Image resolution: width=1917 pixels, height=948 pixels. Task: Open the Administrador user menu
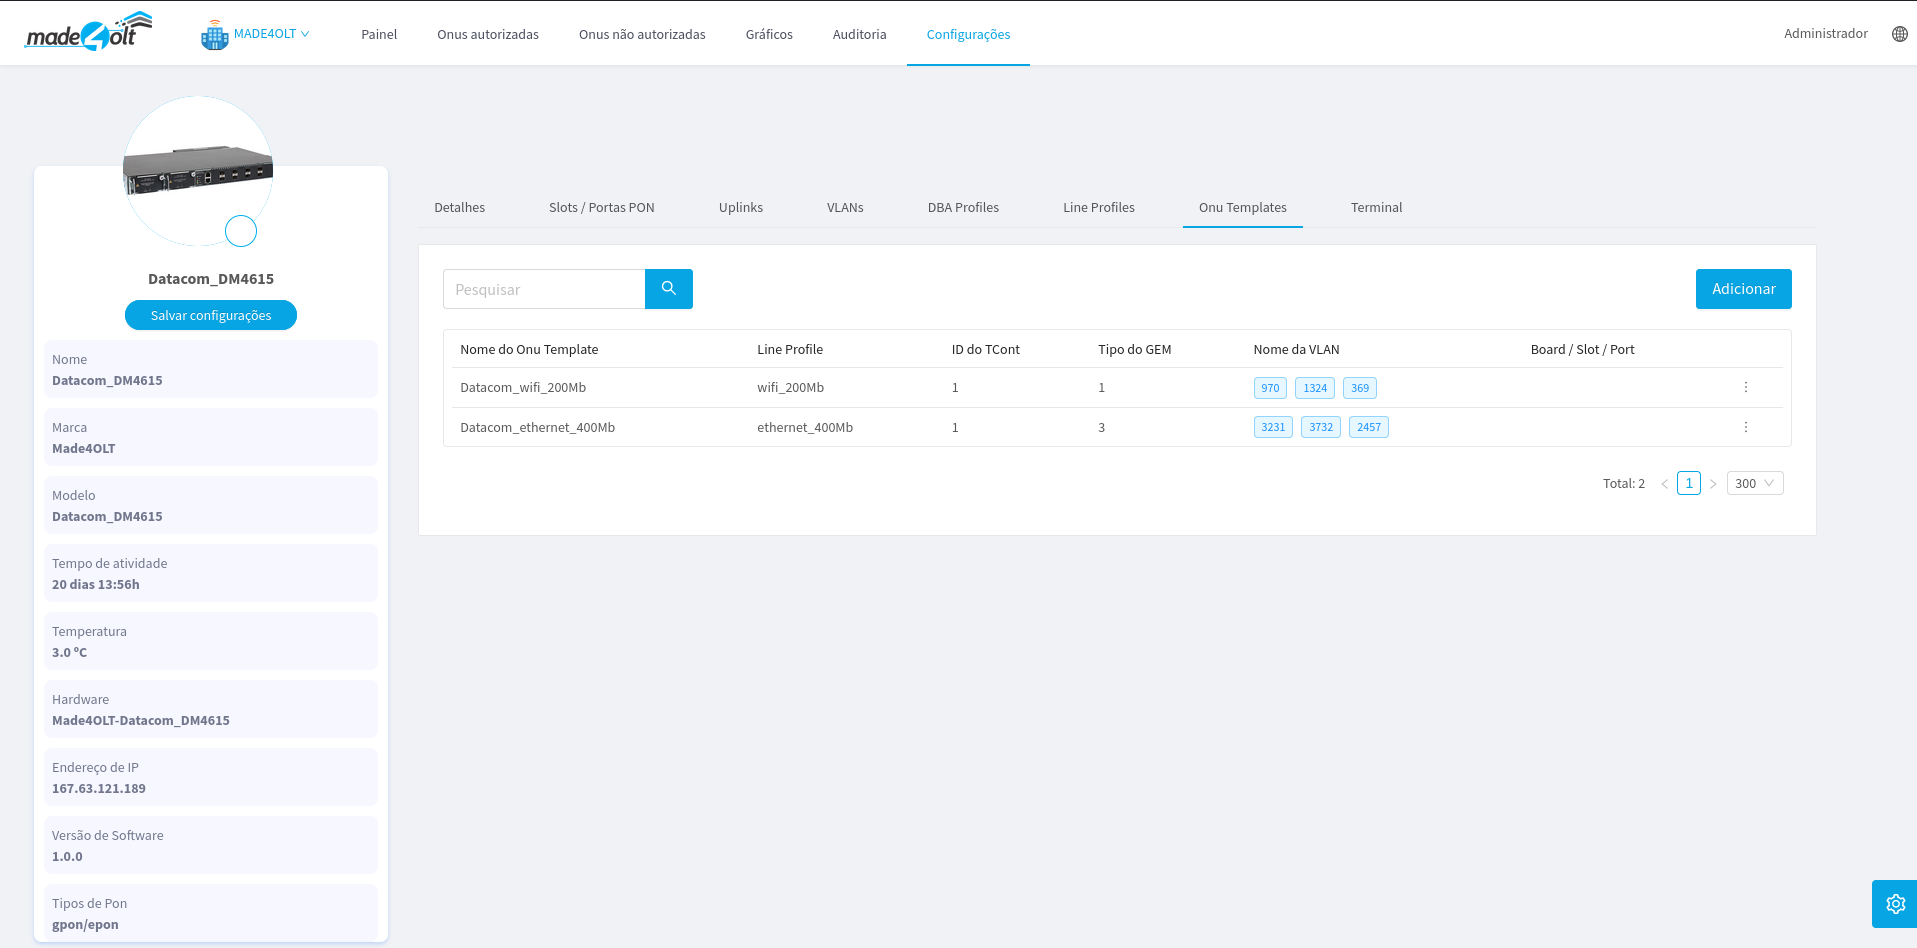(x=1825, y=34)
